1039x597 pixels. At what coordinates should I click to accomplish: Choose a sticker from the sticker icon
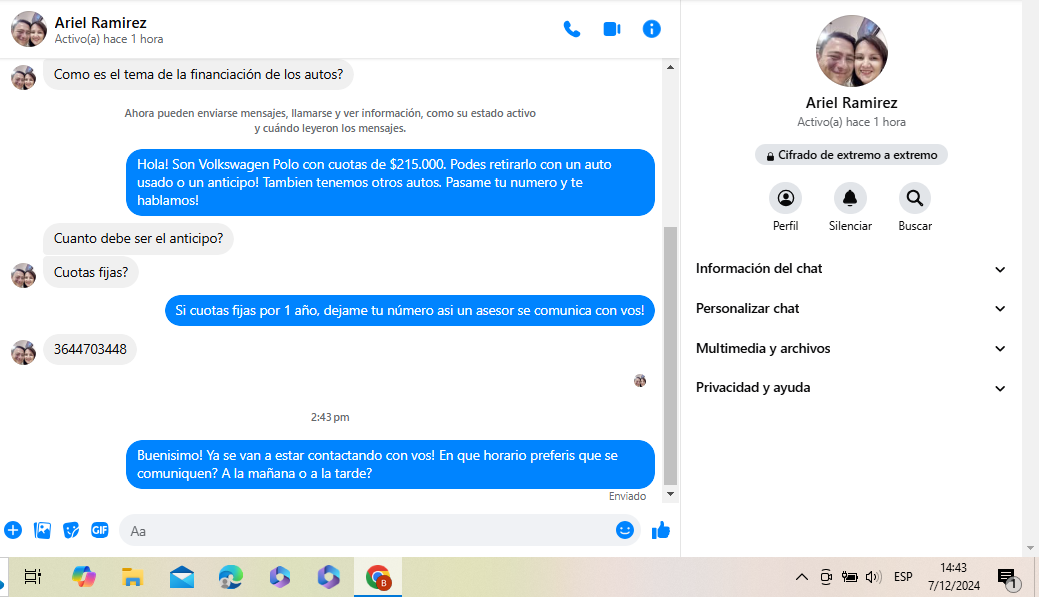point(71,530)
